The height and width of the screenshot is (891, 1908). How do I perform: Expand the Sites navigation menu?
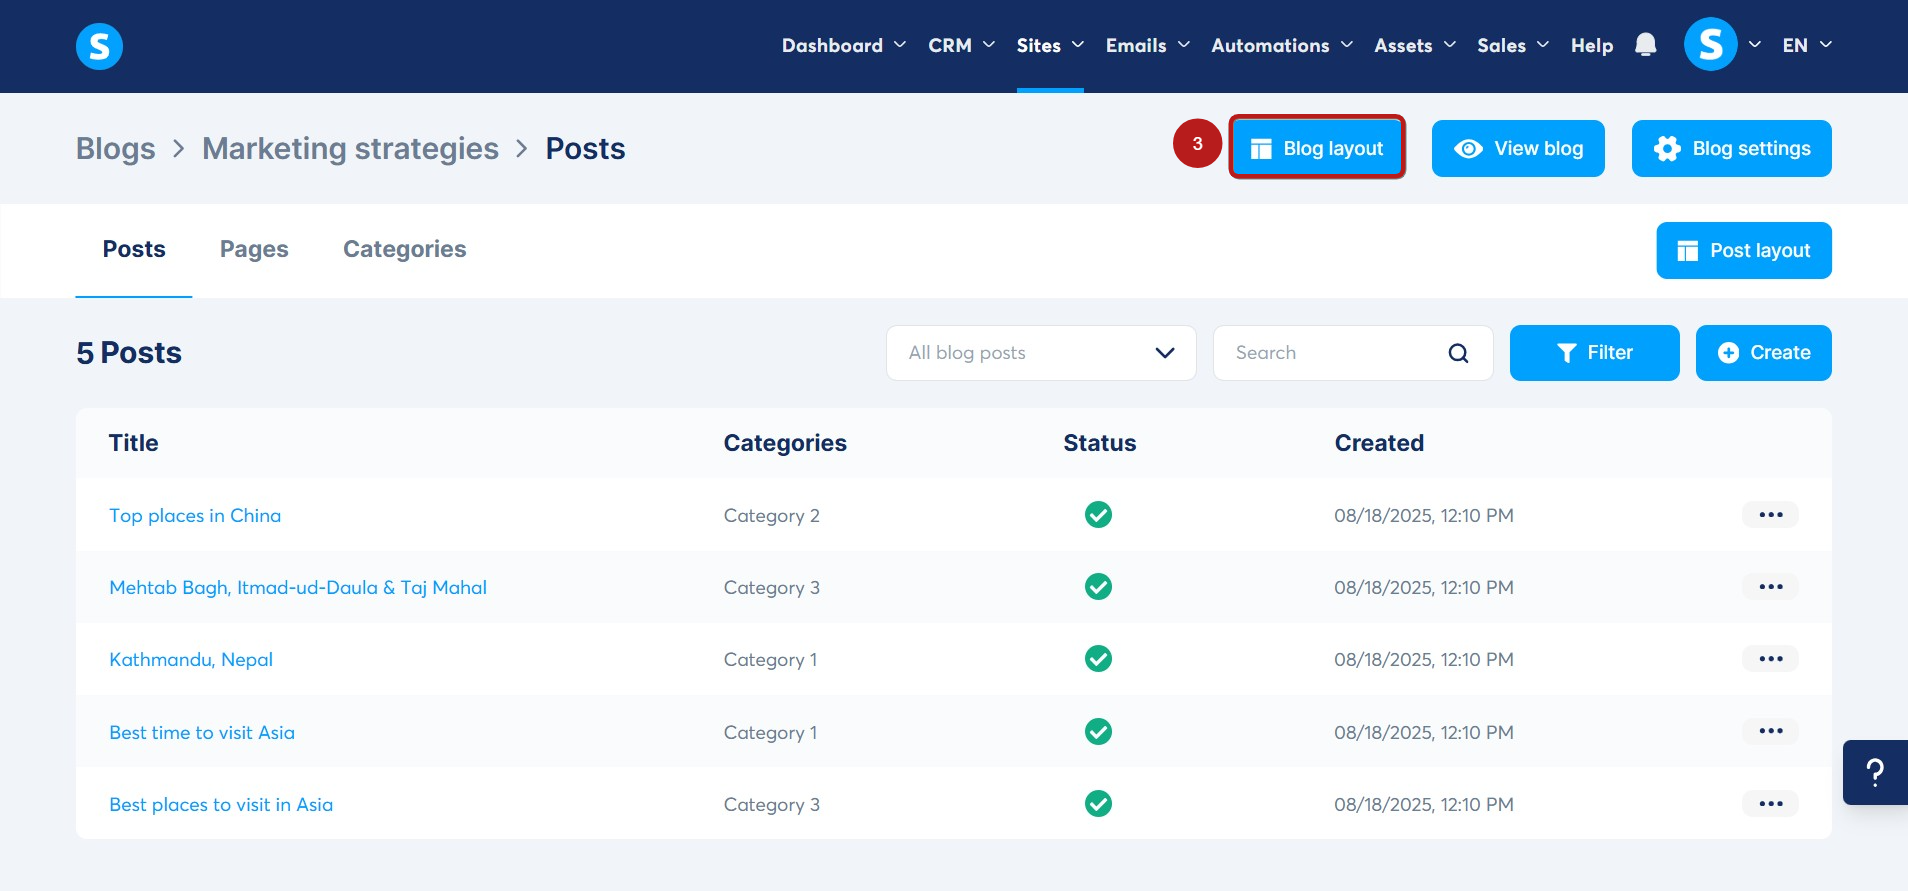(x=1049, y=46)
